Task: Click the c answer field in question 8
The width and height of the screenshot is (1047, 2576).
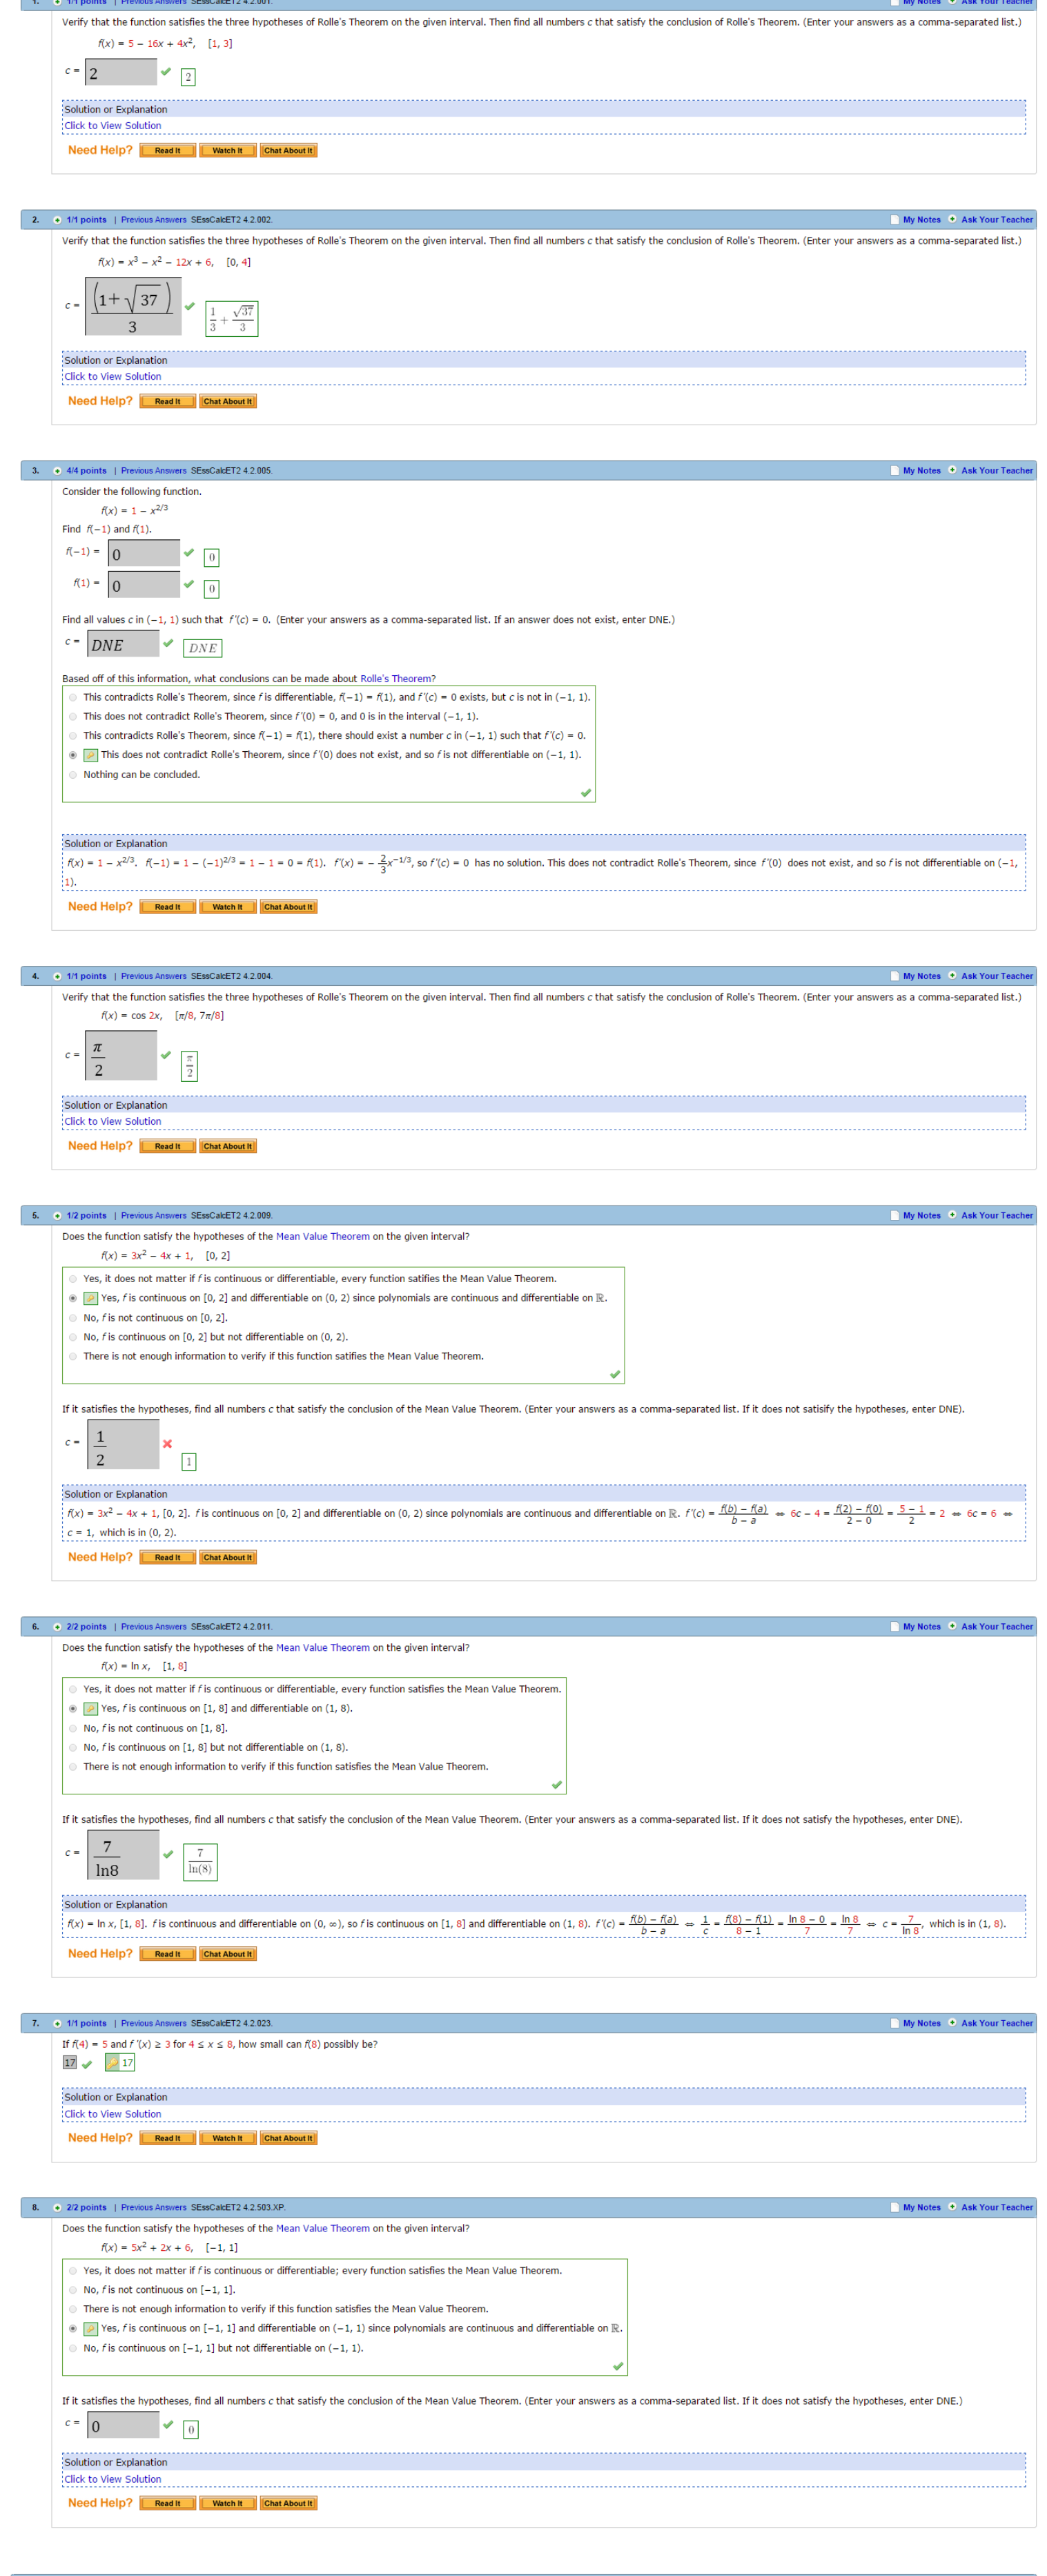Action: pos(123,2426)
